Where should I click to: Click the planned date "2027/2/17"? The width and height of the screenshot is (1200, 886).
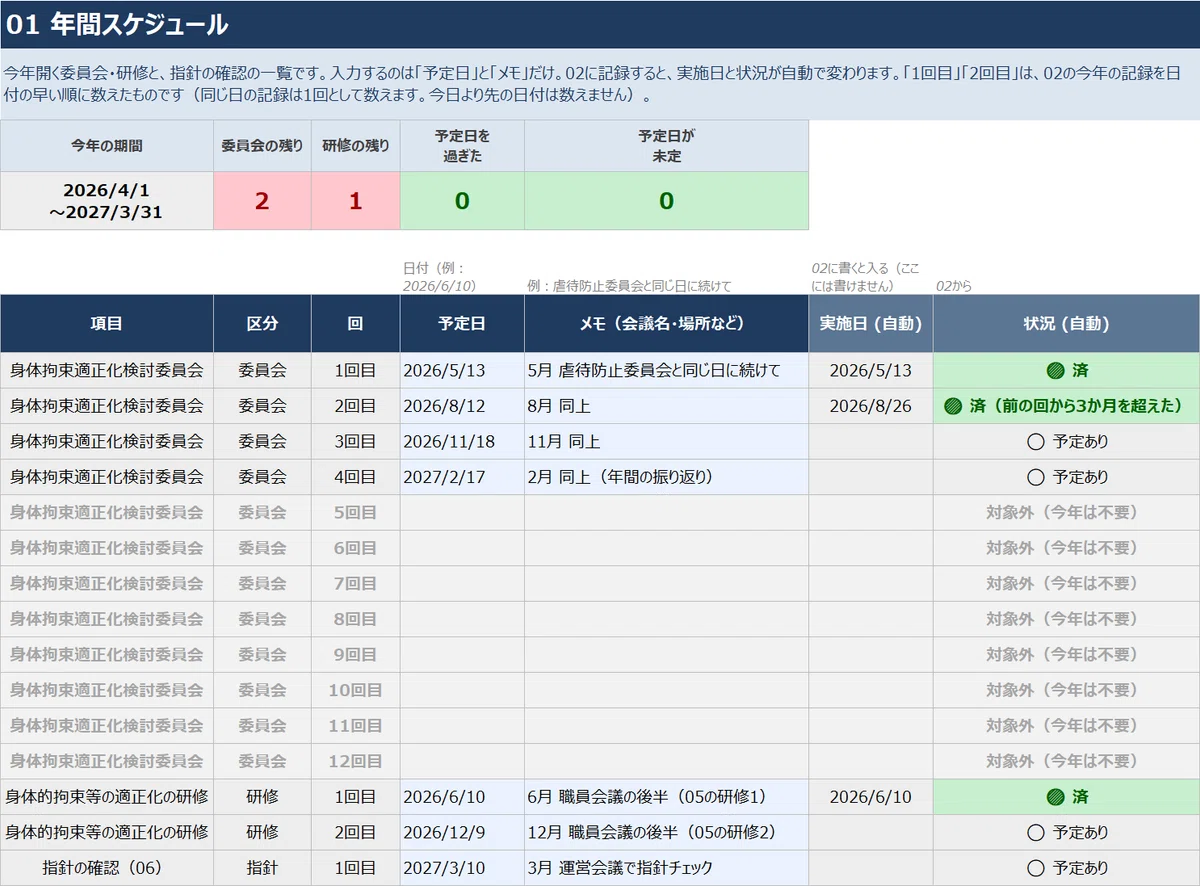[462, 477]
